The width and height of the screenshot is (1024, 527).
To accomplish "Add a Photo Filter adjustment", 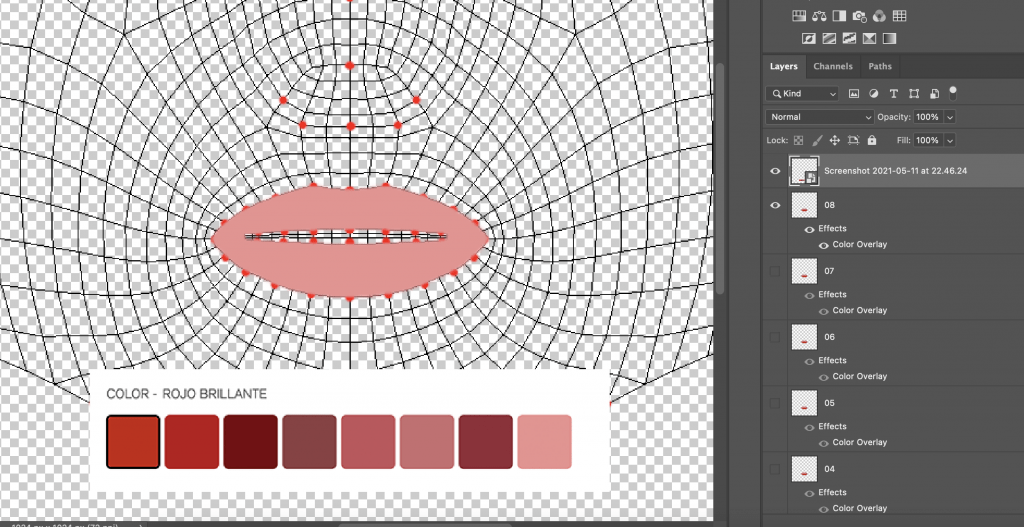I will (x=859, y=16).
